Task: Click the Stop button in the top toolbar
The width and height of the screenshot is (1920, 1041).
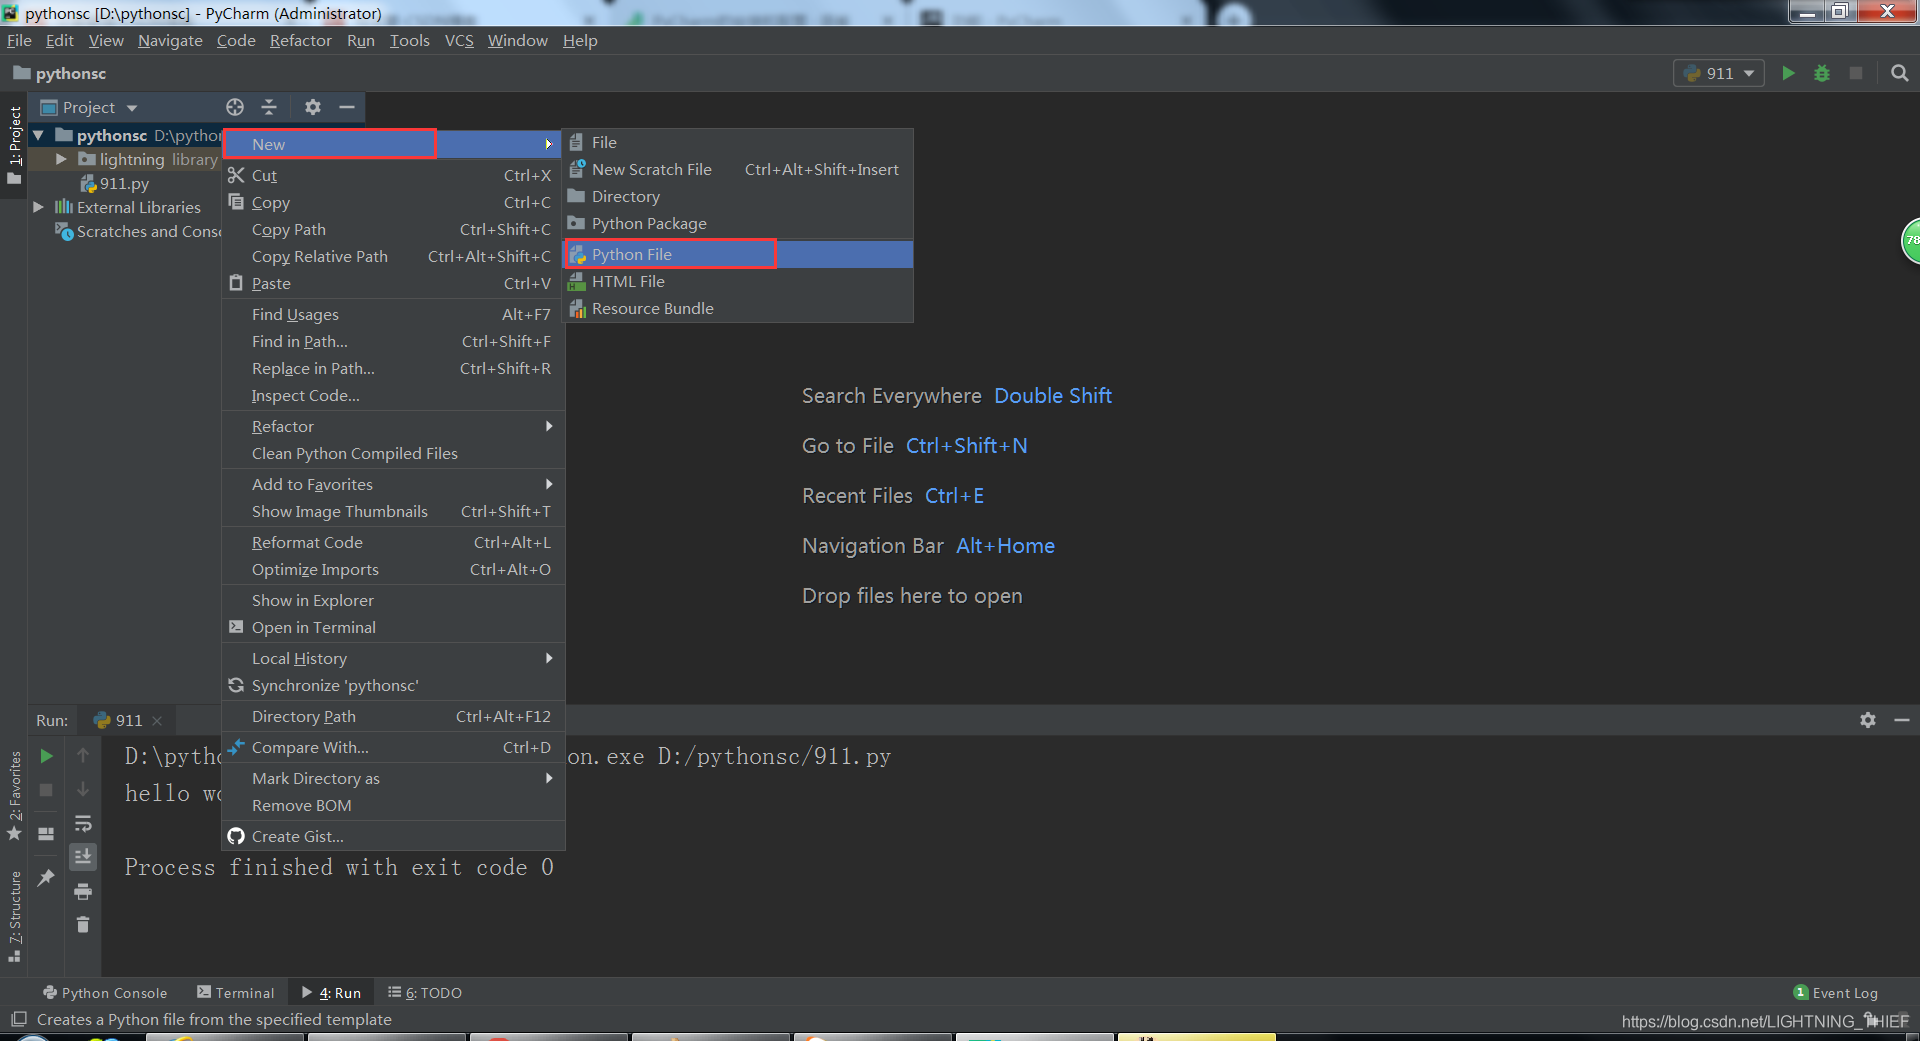Action: point(1856,73)
